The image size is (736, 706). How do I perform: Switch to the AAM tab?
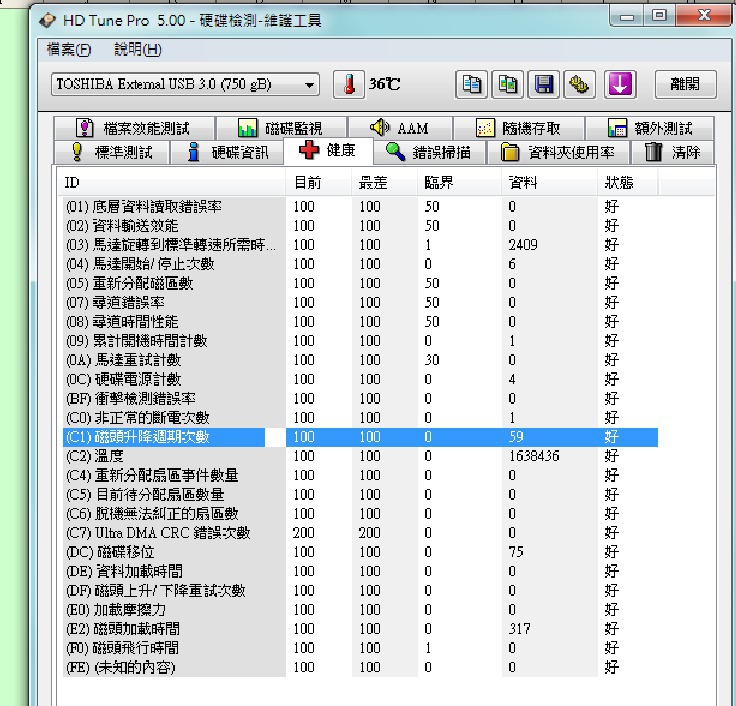point(400,128)
